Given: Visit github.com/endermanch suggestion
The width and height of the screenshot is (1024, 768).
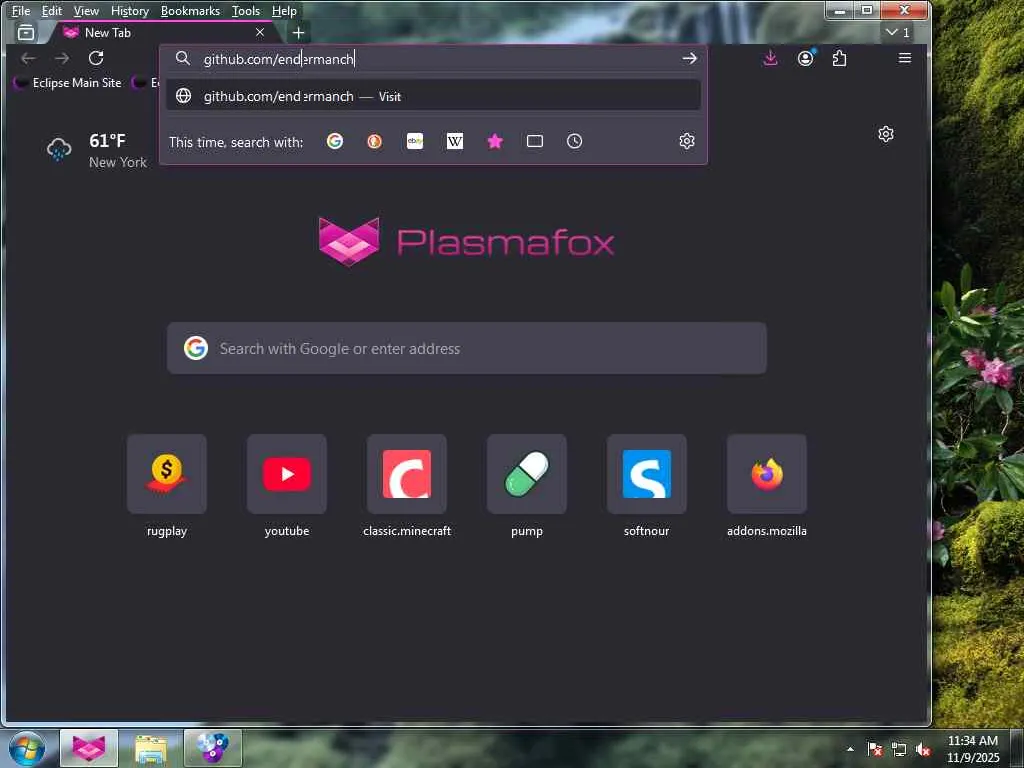Looking at the screenshot, I should 433,96.
